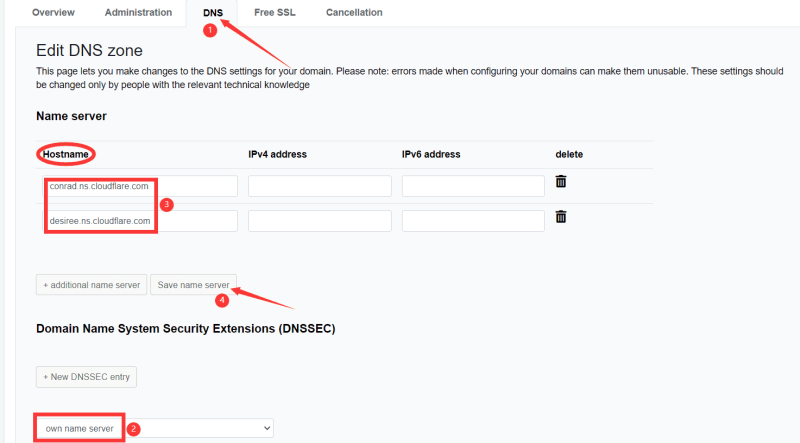
Task: Click the conrad.ns.cloudflare.com hostname field
Action: pyautogui.click(x=140, y=186)
